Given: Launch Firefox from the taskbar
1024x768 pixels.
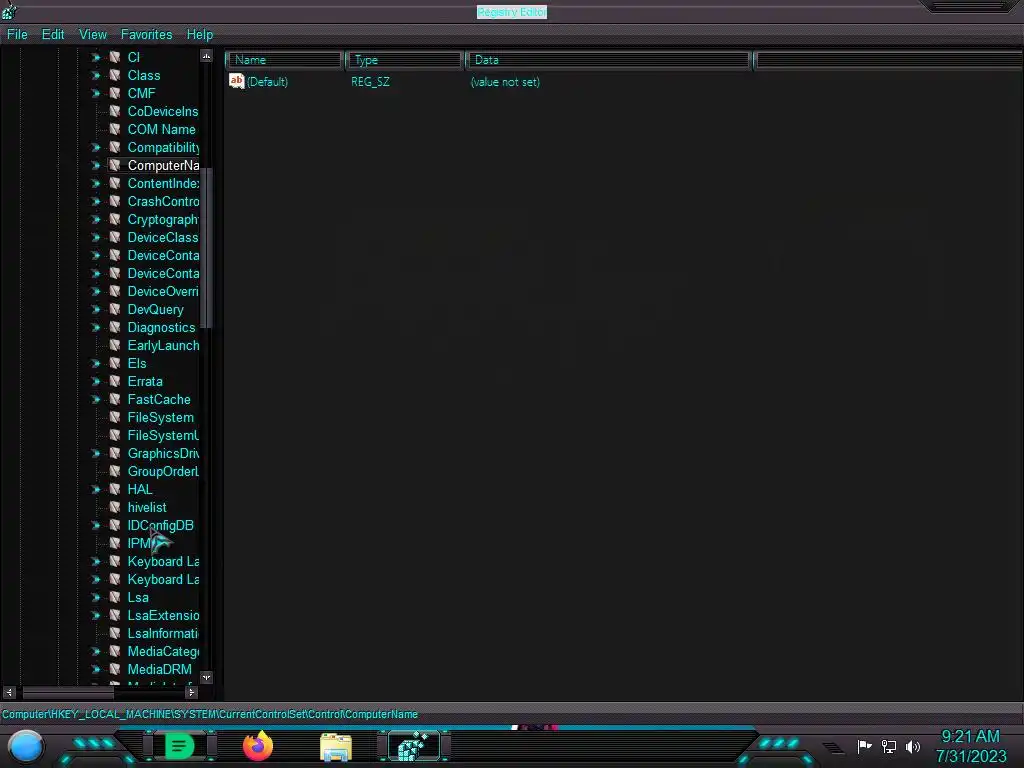Looking at the screenshot, I should point(257,746).
